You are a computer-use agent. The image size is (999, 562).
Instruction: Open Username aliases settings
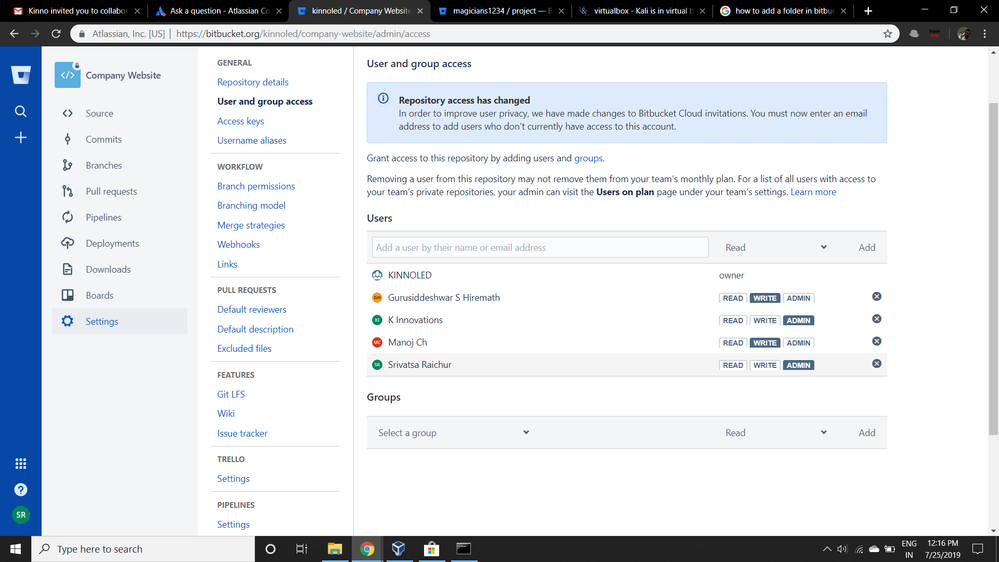[252, 140]
